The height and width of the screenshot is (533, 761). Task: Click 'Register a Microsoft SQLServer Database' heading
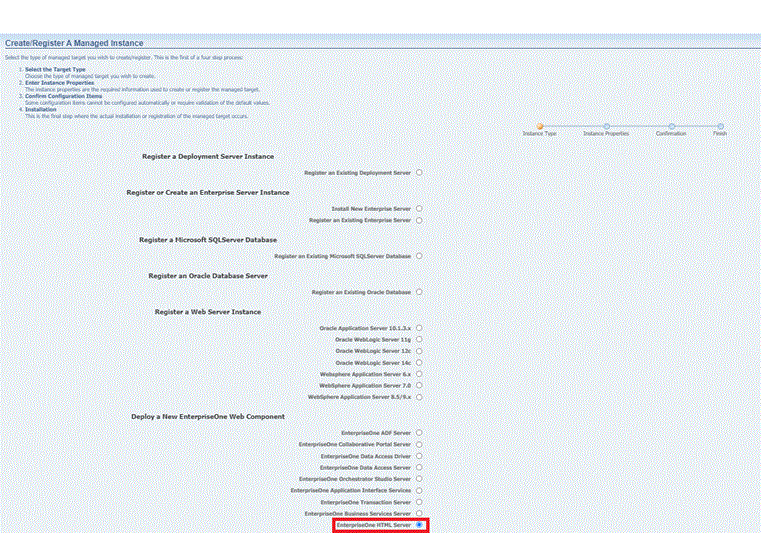click(x=208, y=240)
